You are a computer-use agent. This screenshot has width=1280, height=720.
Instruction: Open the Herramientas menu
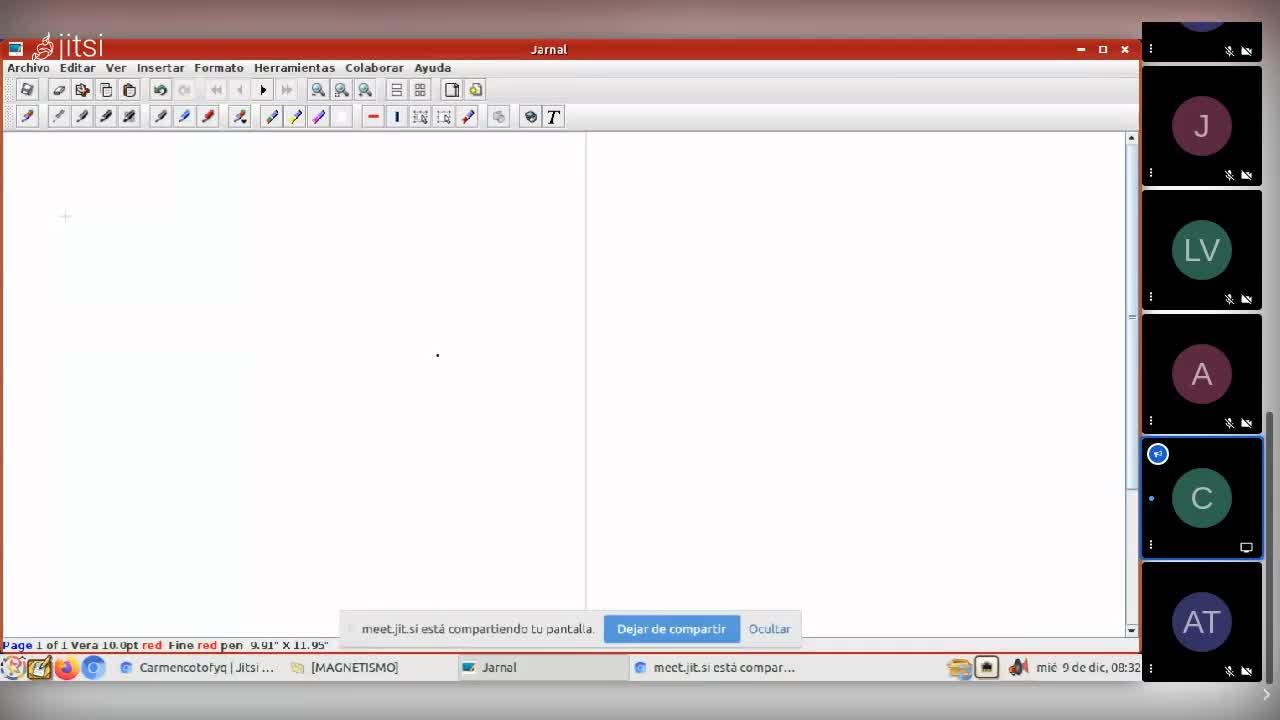point(294,68)
